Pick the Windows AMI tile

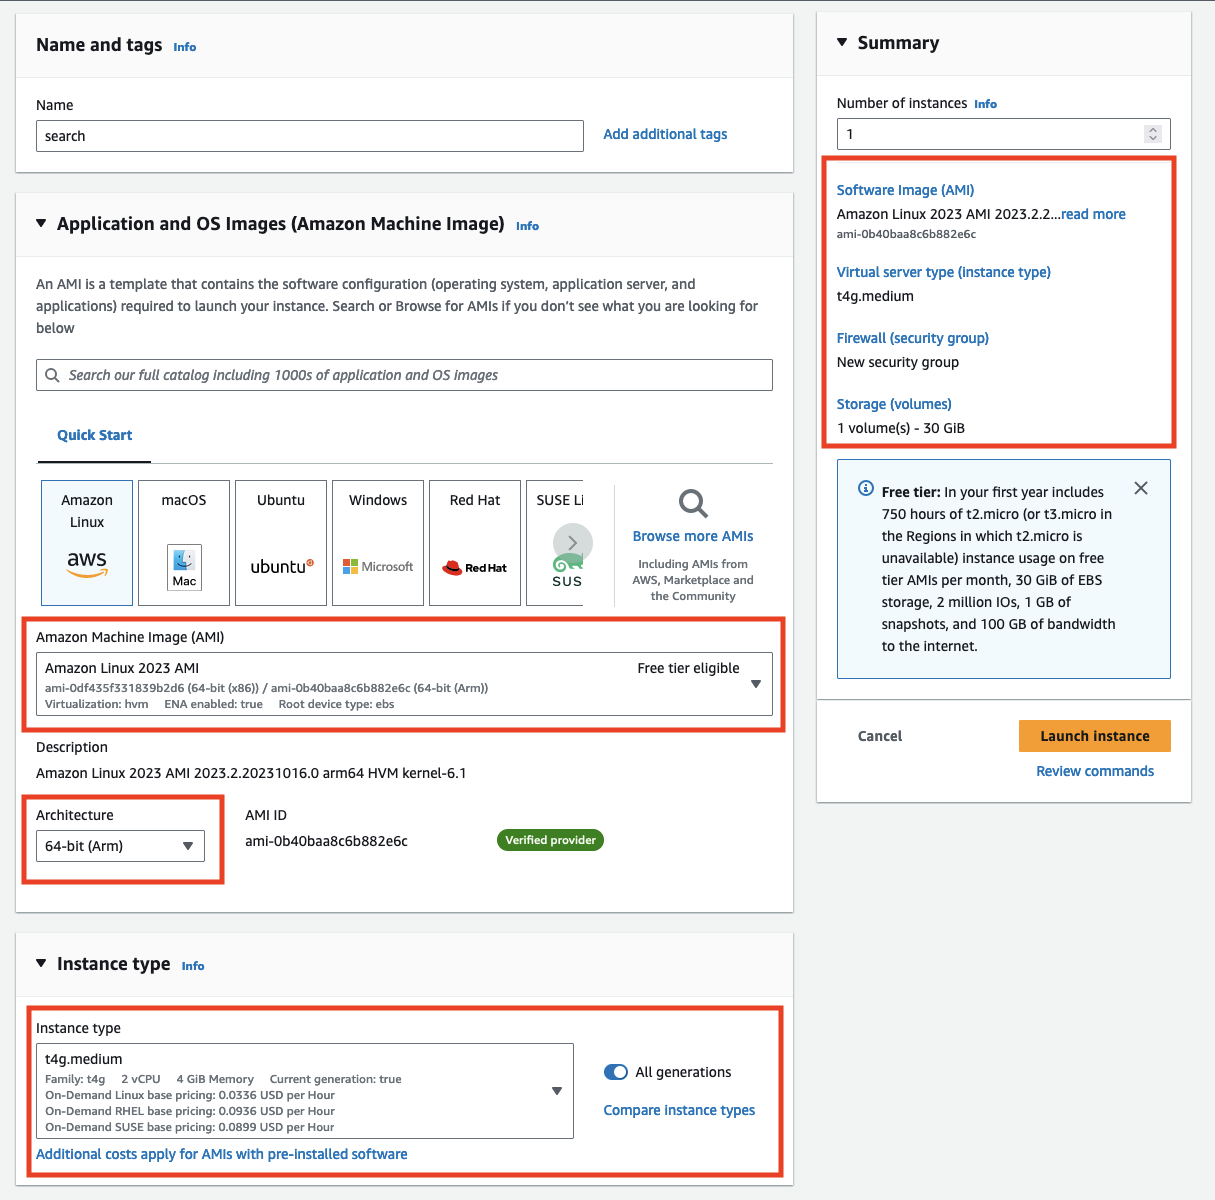[378, 543]
